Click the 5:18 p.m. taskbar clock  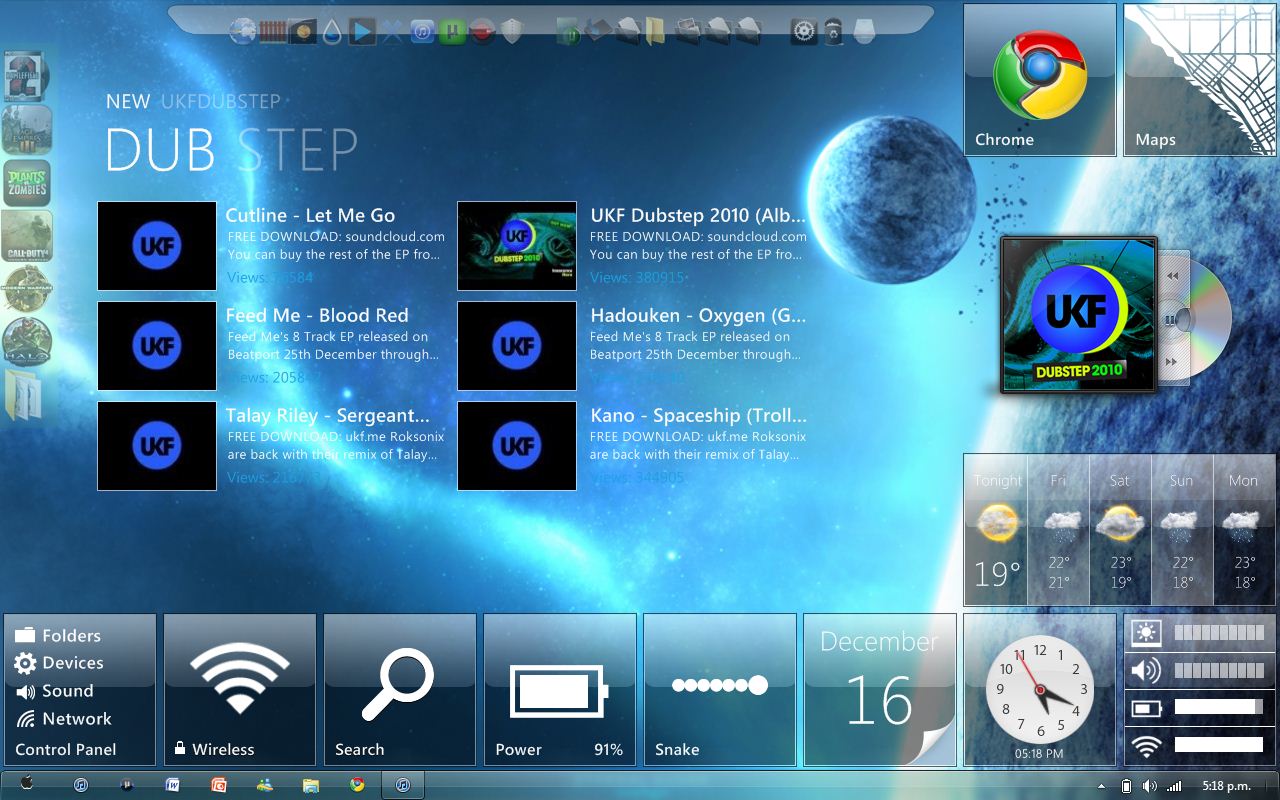click(1226, 786)
